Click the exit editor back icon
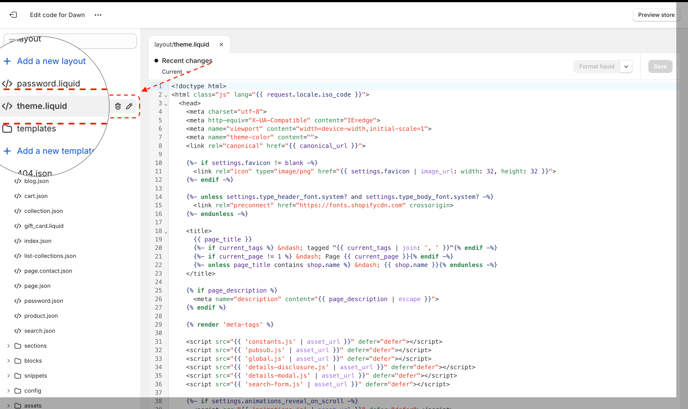This screenshot has width=688, height=409. click(x=13, y=15)
